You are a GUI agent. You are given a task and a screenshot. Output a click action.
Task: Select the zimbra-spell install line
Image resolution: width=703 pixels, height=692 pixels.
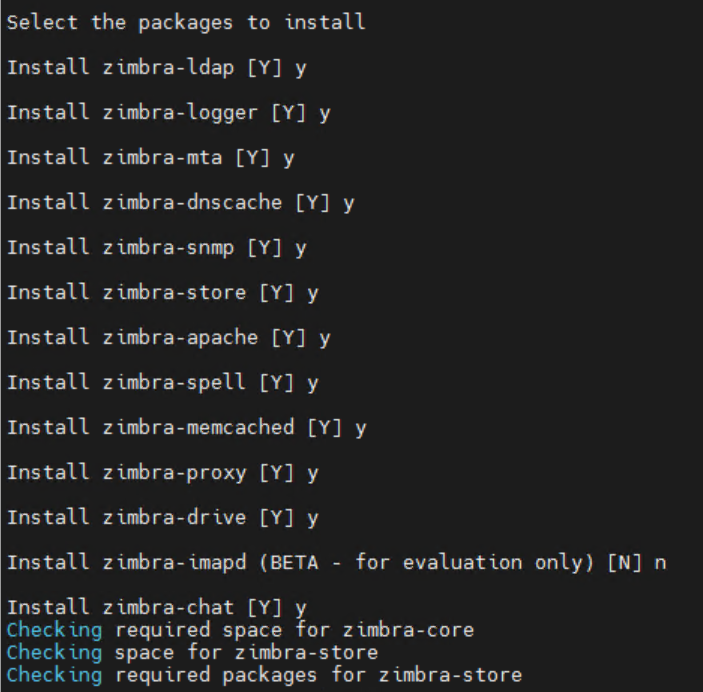(162, 383)
